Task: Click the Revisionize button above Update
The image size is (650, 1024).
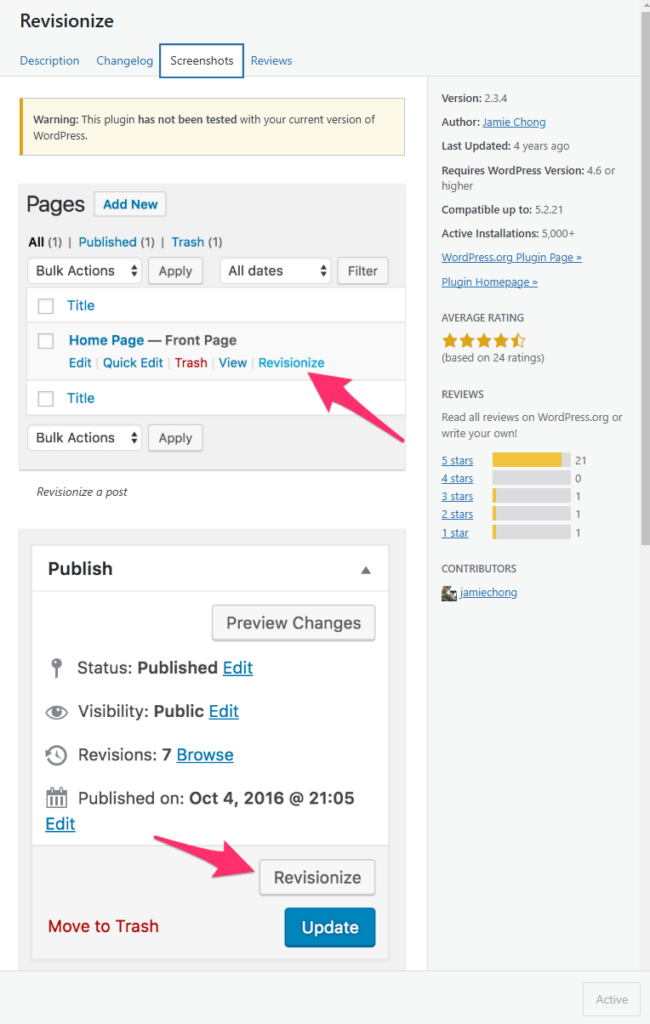Action: pyautogui.click(x=317, y=878)
